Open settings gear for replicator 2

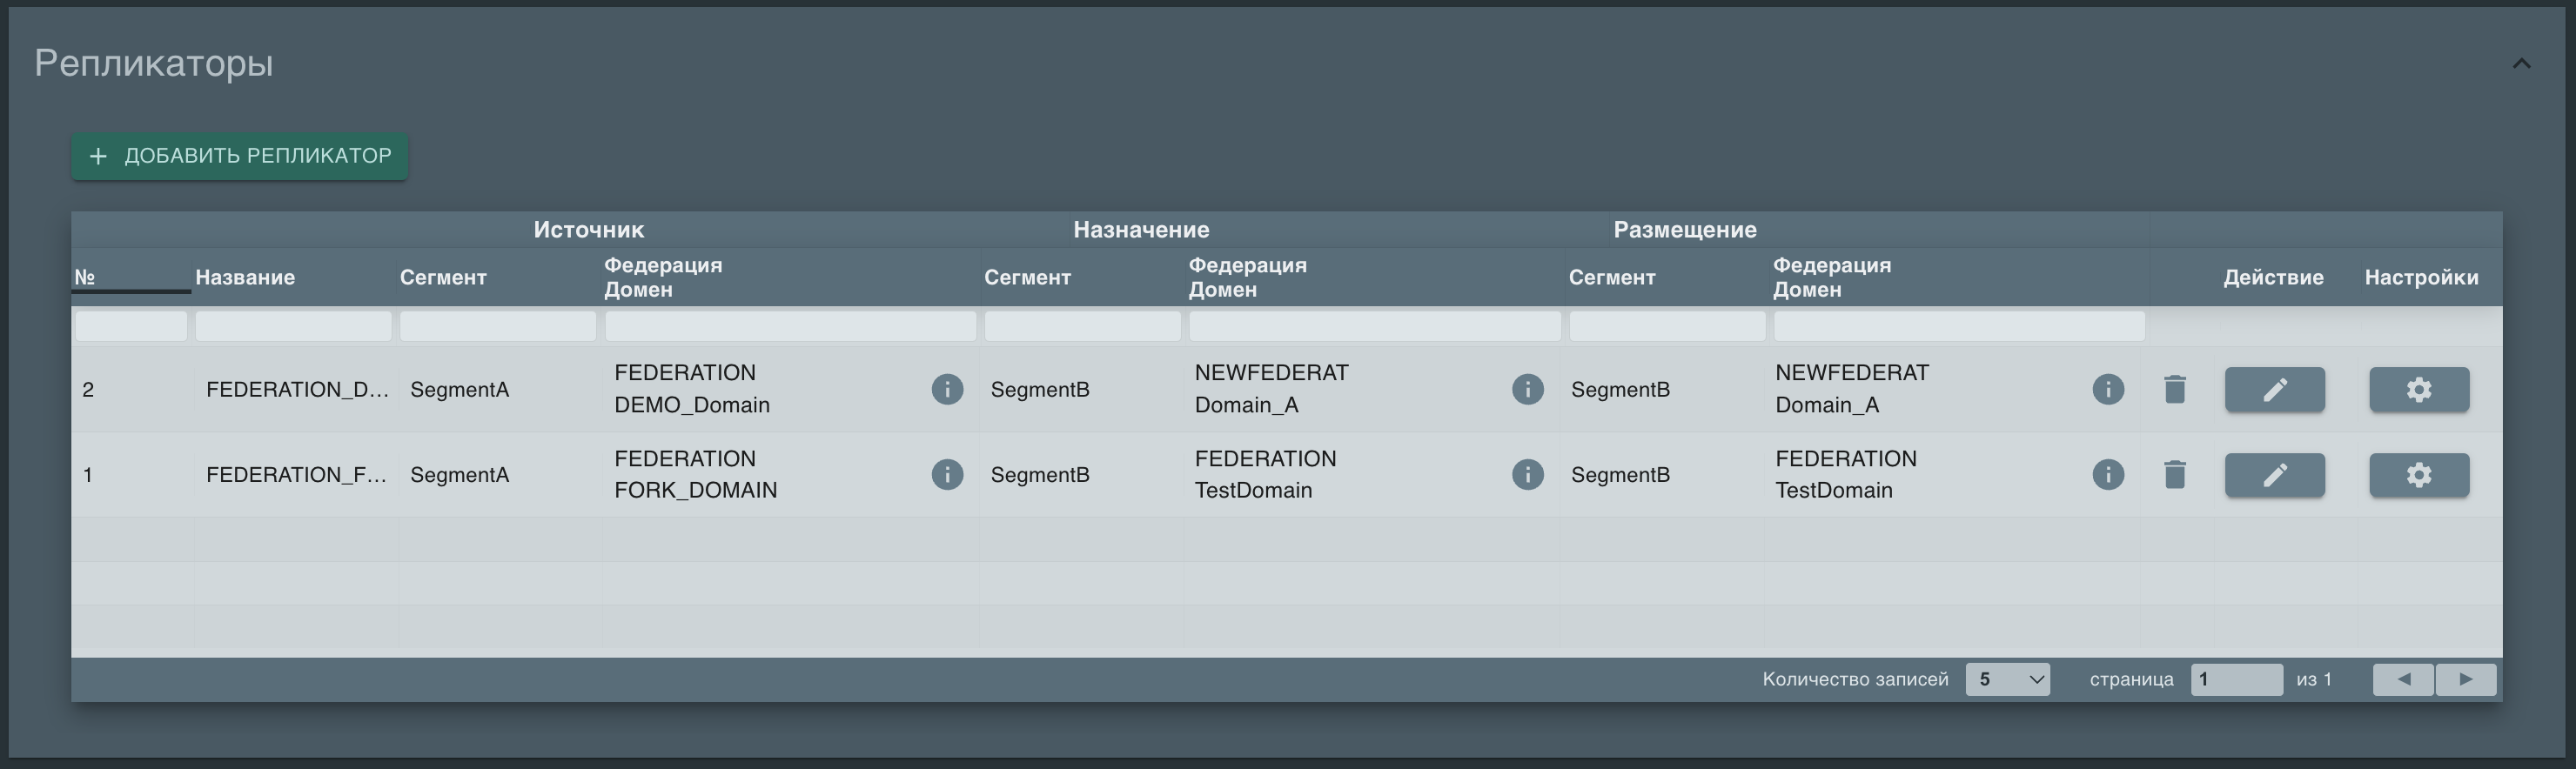[x=2418, y=389]
